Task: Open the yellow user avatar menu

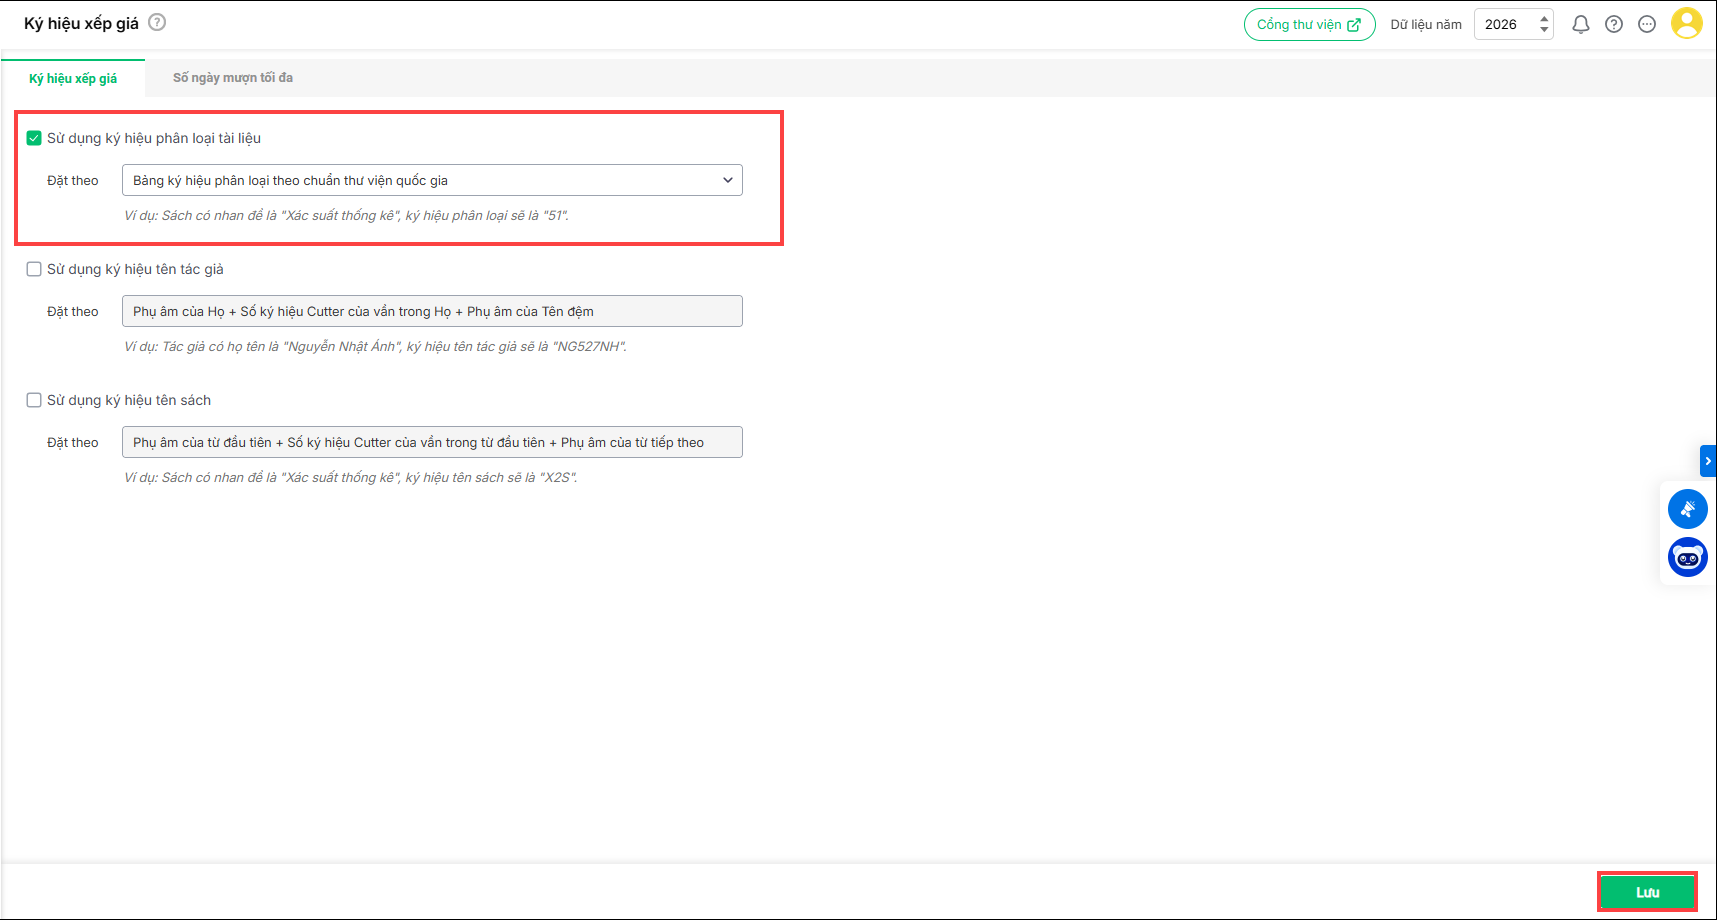Action: tap(1686, 24)
